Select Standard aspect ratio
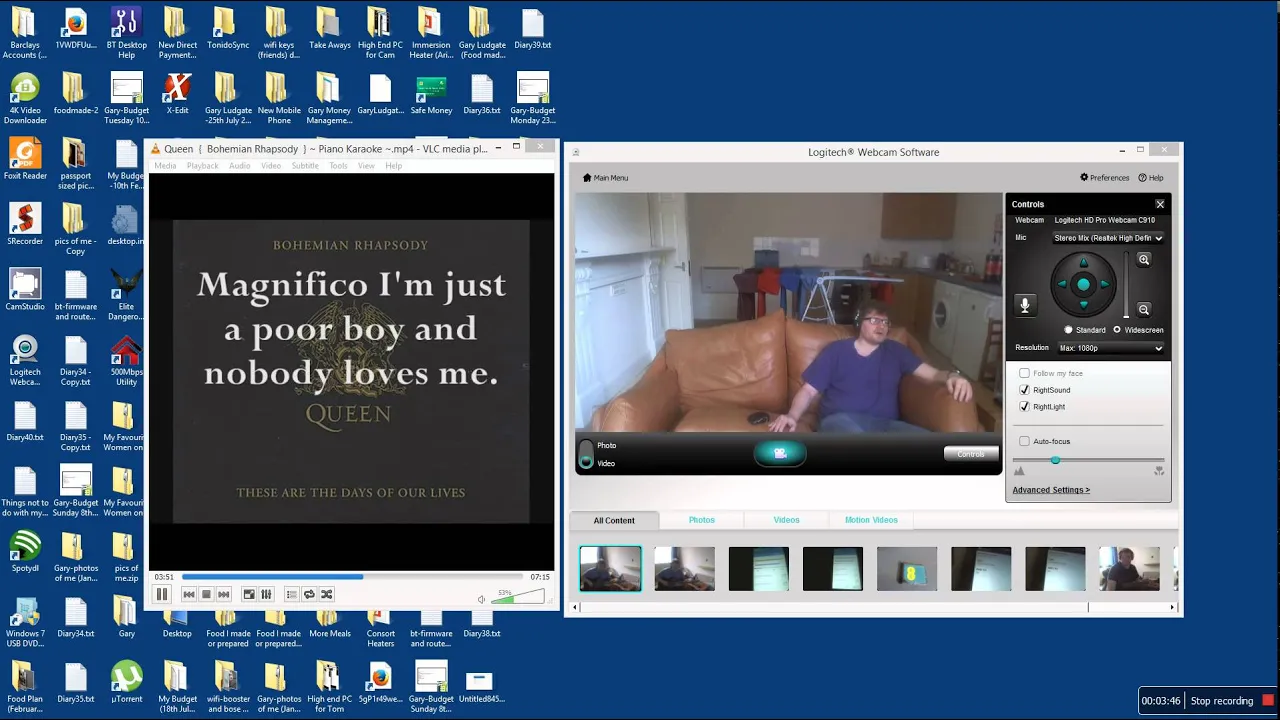Viewport: 1280px width, 720px height. click(x=1068, y=330)
